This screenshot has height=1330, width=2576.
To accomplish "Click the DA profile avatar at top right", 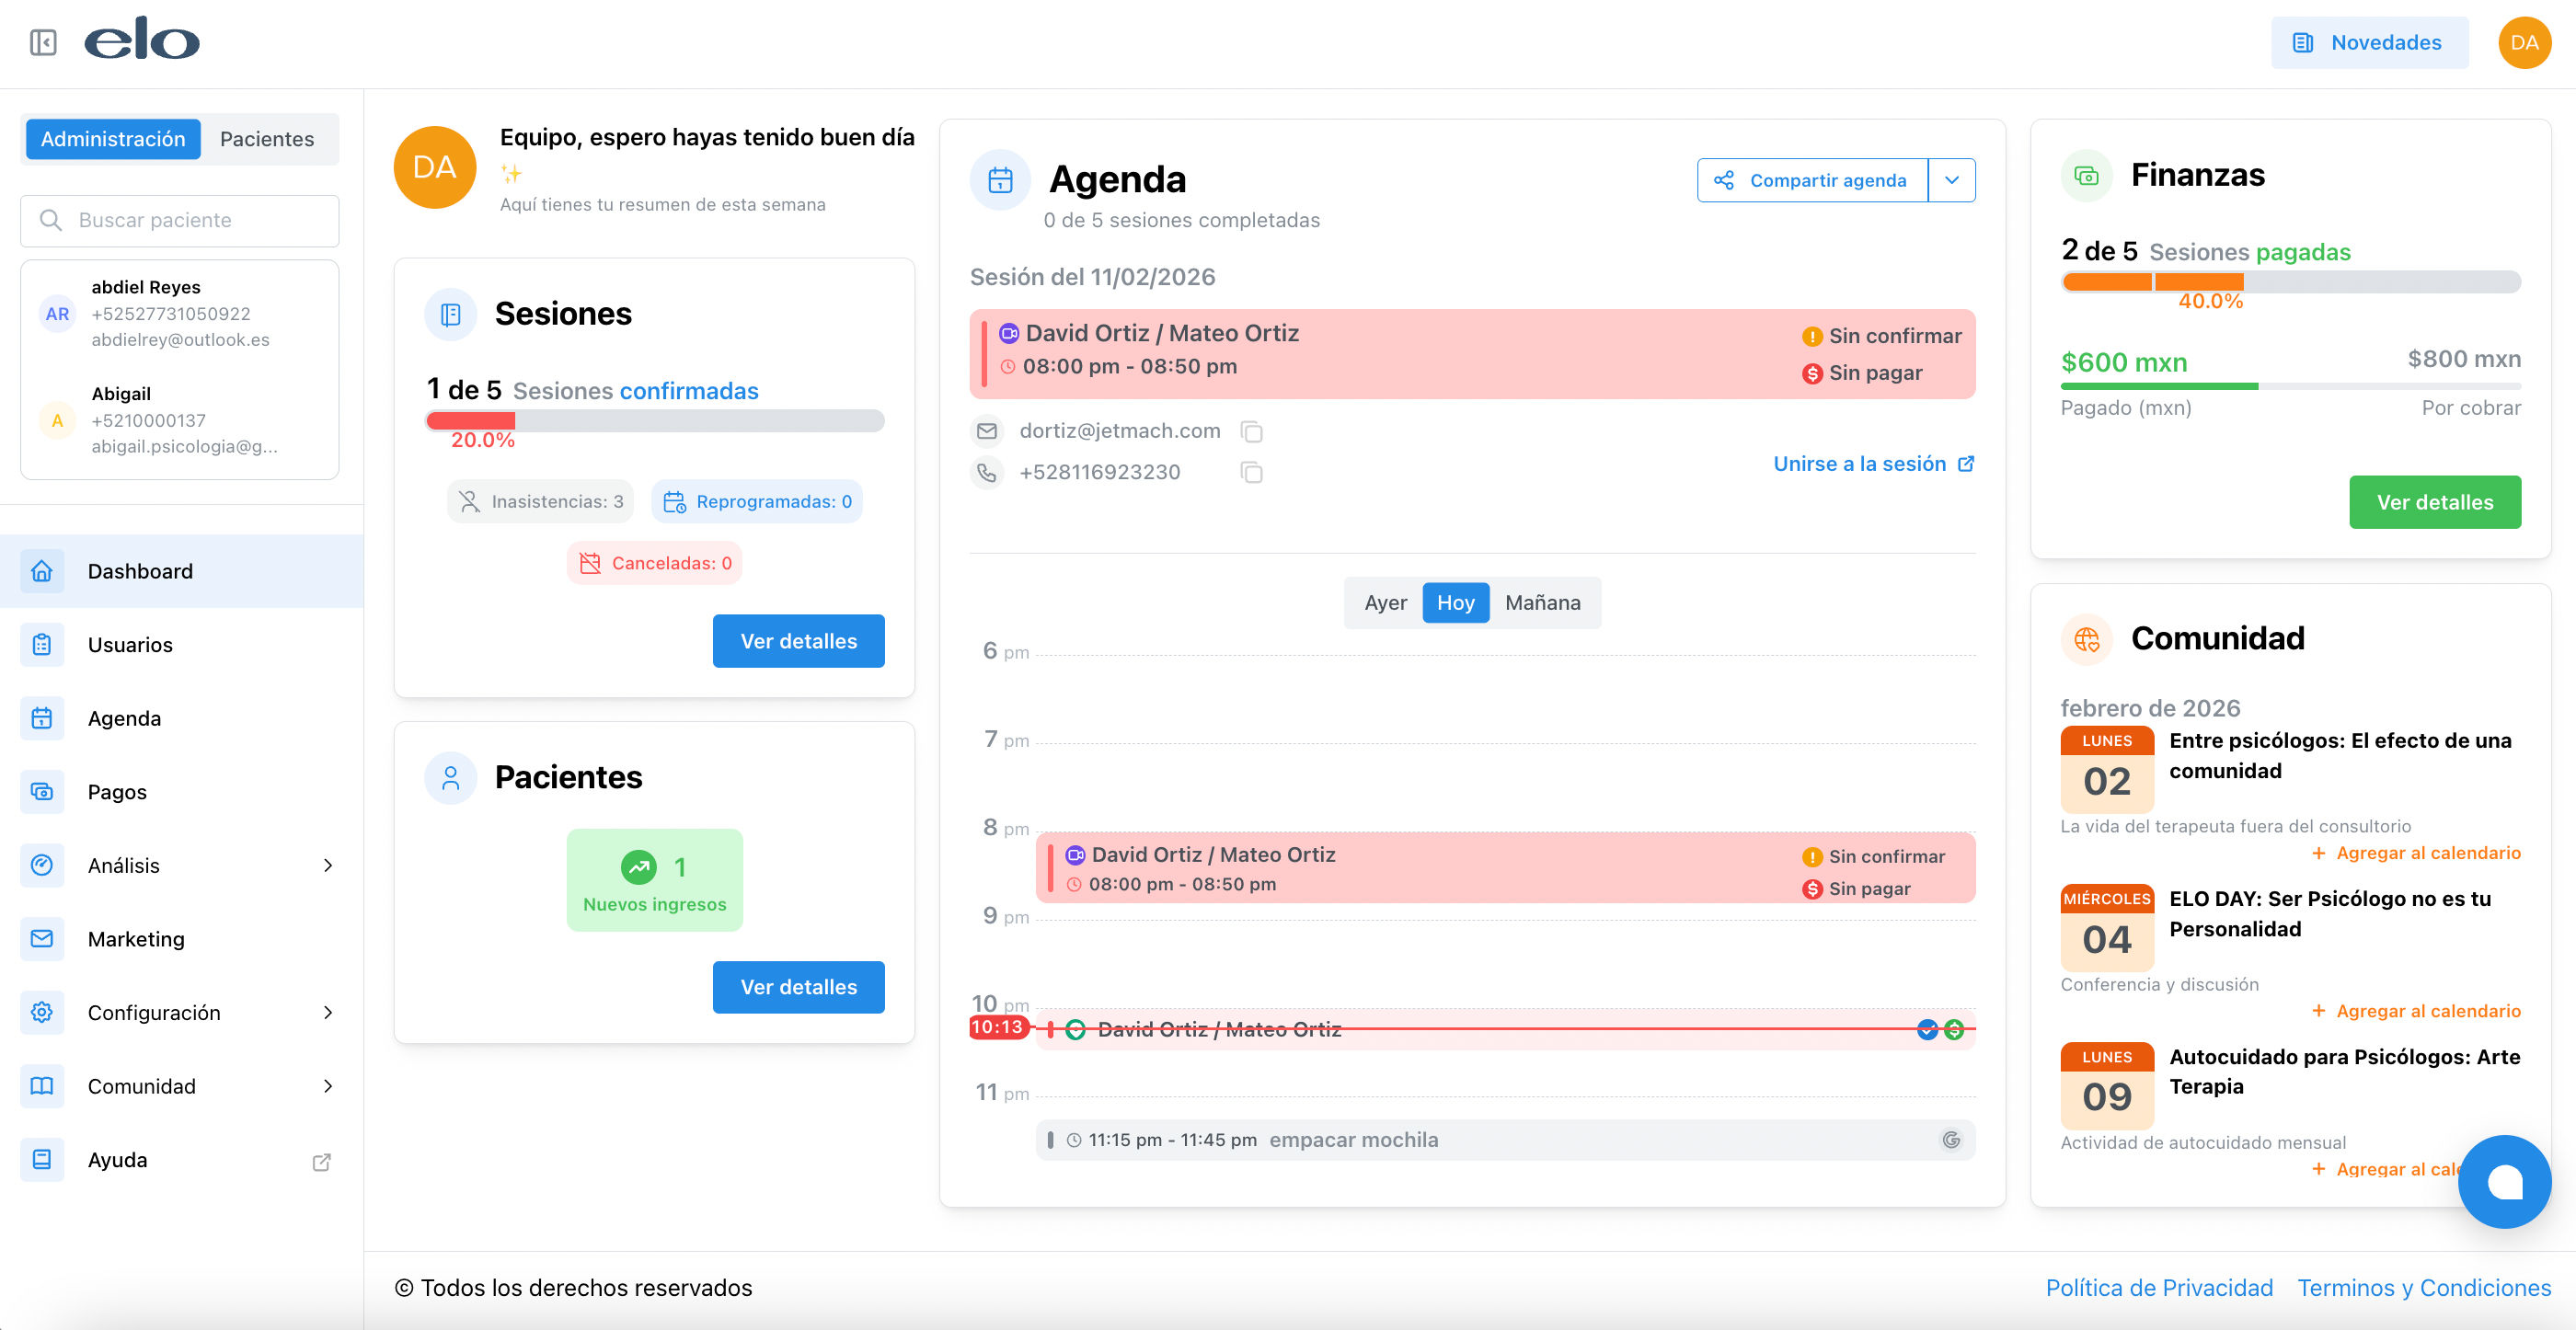I will (x=2523, y=42).
